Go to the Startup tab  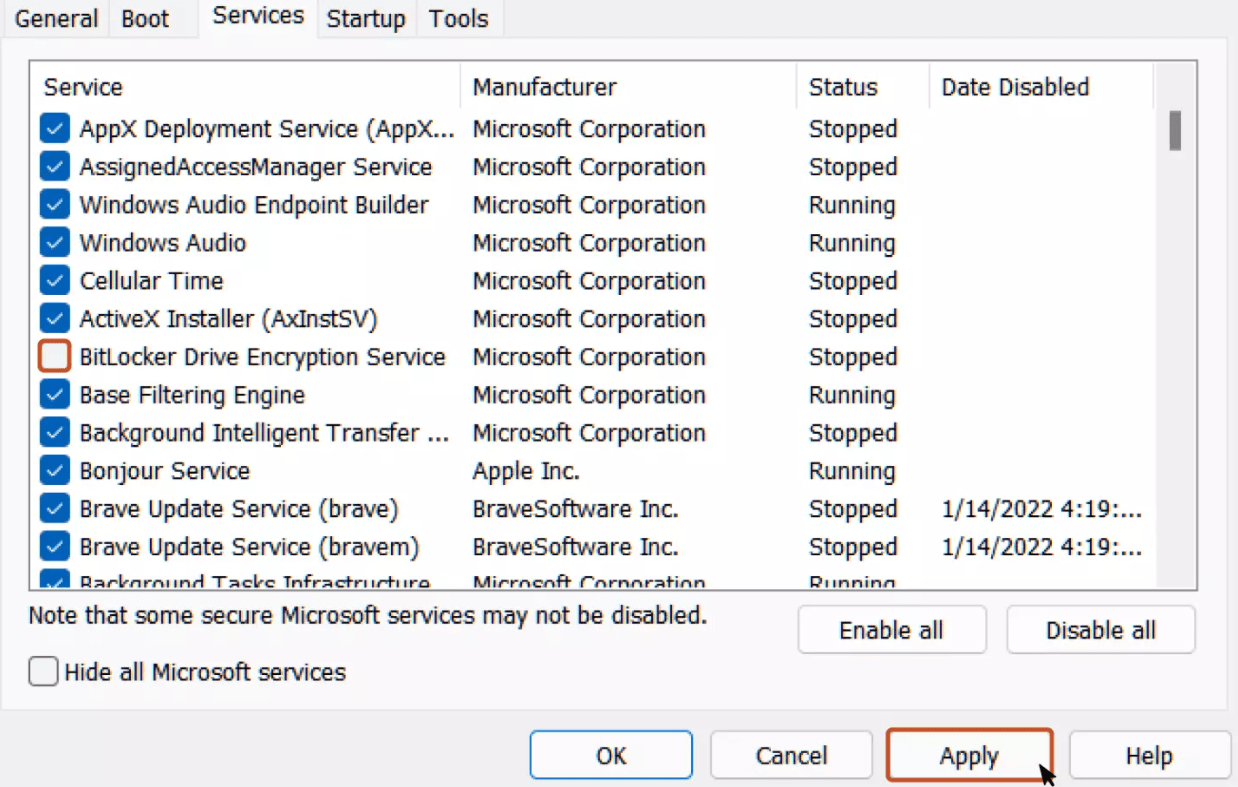366,19
